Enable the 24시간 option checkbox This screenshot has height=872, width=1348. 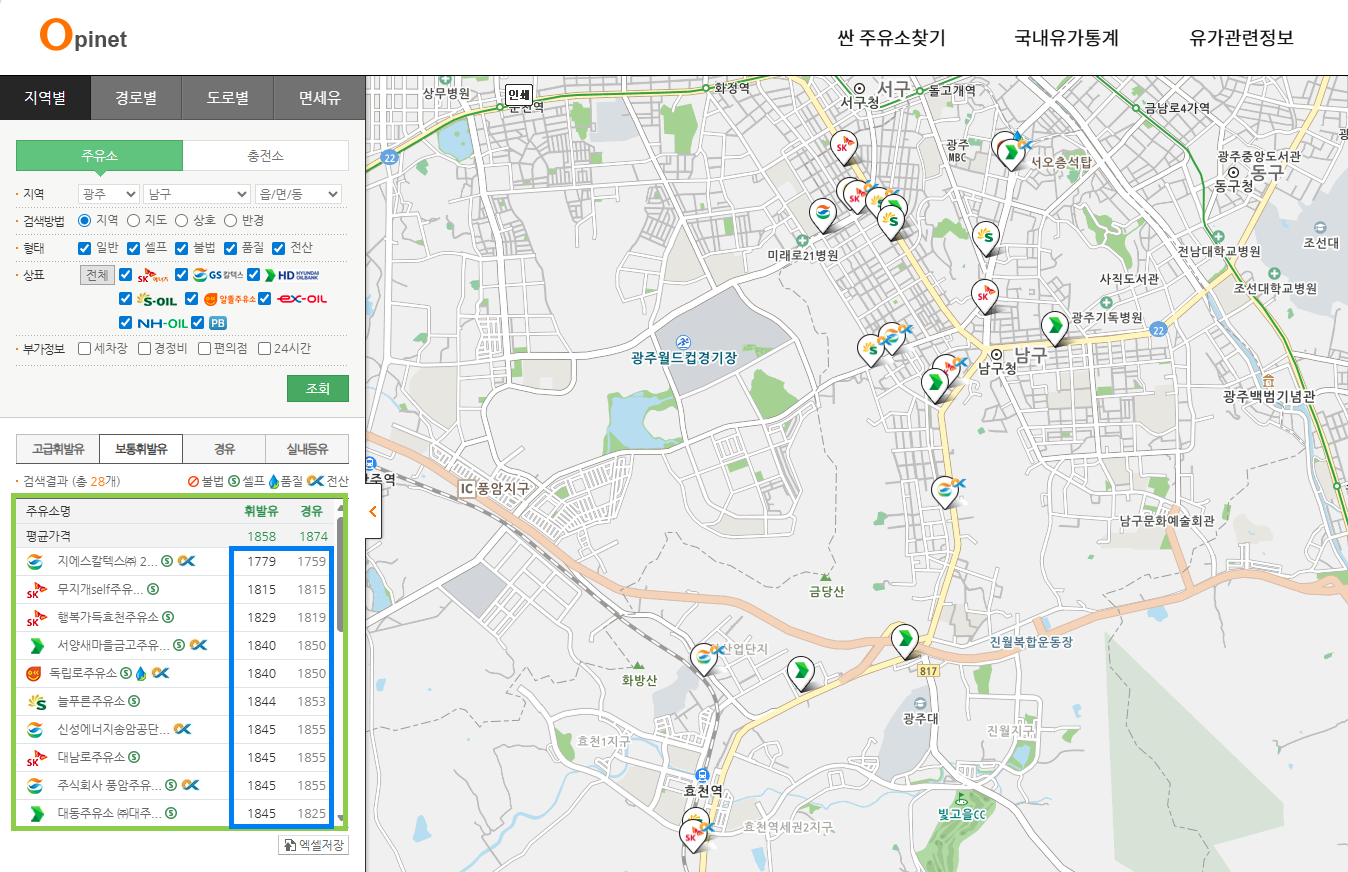tap(265, 349)
